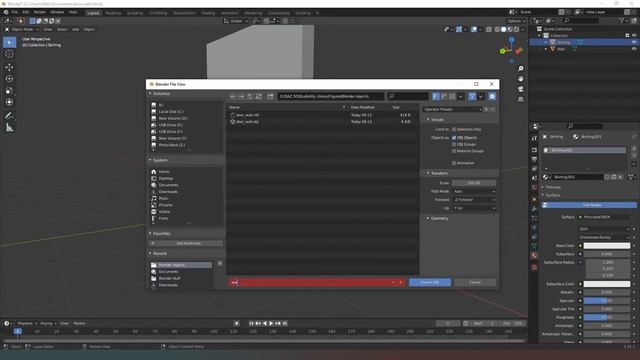The image size is (640, 360).
Task: Open the Object Data properties tab
Action: (534, 246)
